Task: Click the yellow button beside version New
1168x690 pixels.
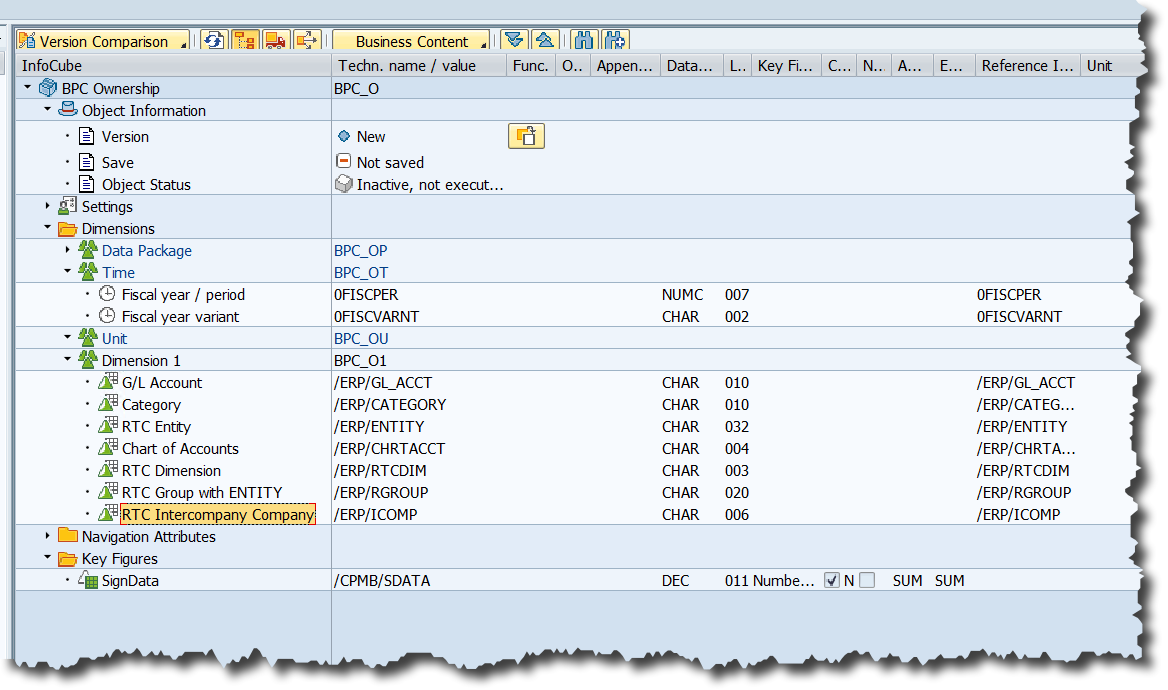Action: [526, 136]
